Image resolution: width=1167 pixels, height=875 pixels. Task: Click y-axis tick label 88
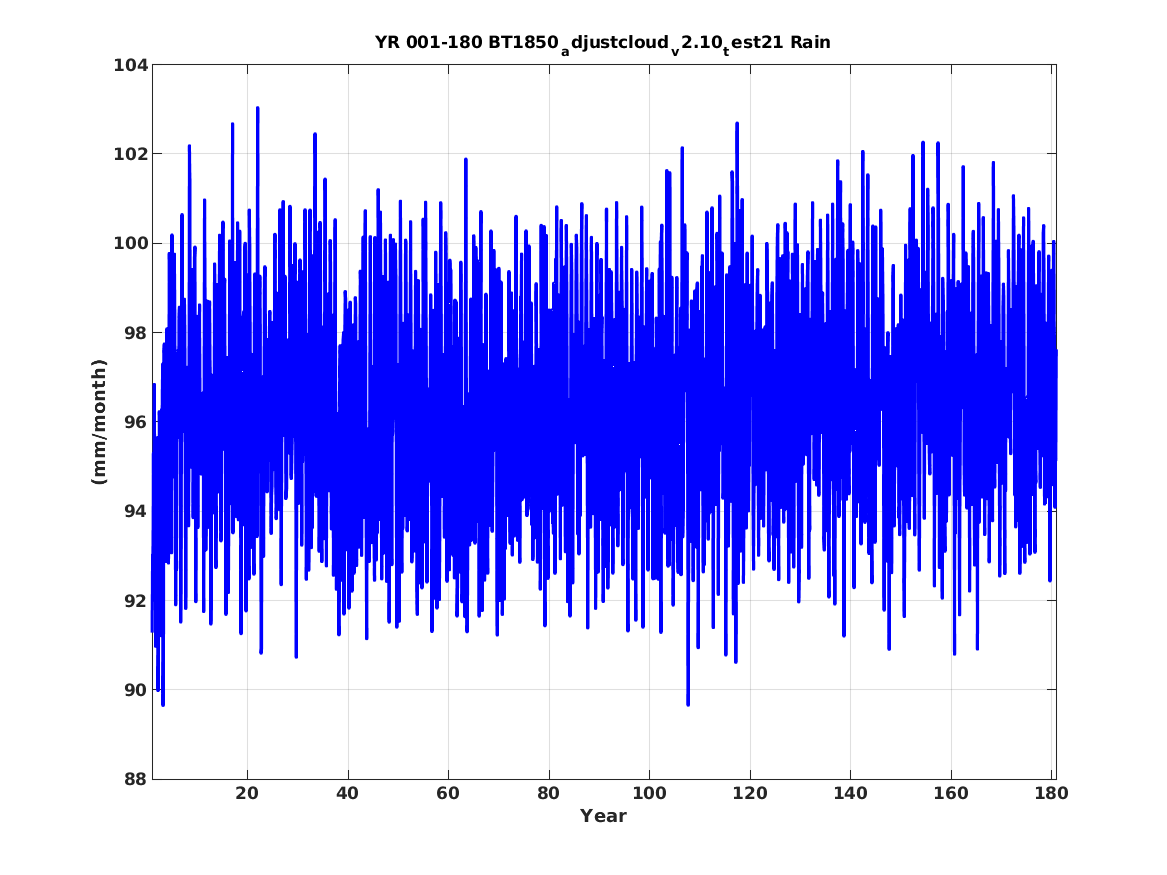pos(136,779)
